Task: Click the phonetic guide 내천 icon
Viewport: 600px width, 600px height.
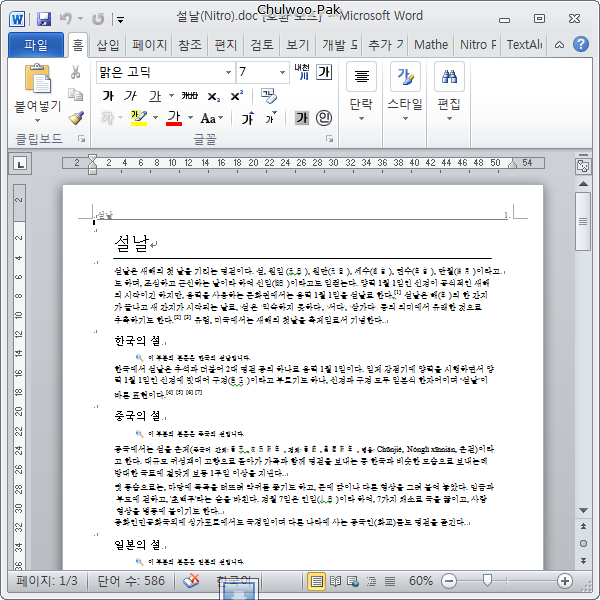Action: click(302, 72)
